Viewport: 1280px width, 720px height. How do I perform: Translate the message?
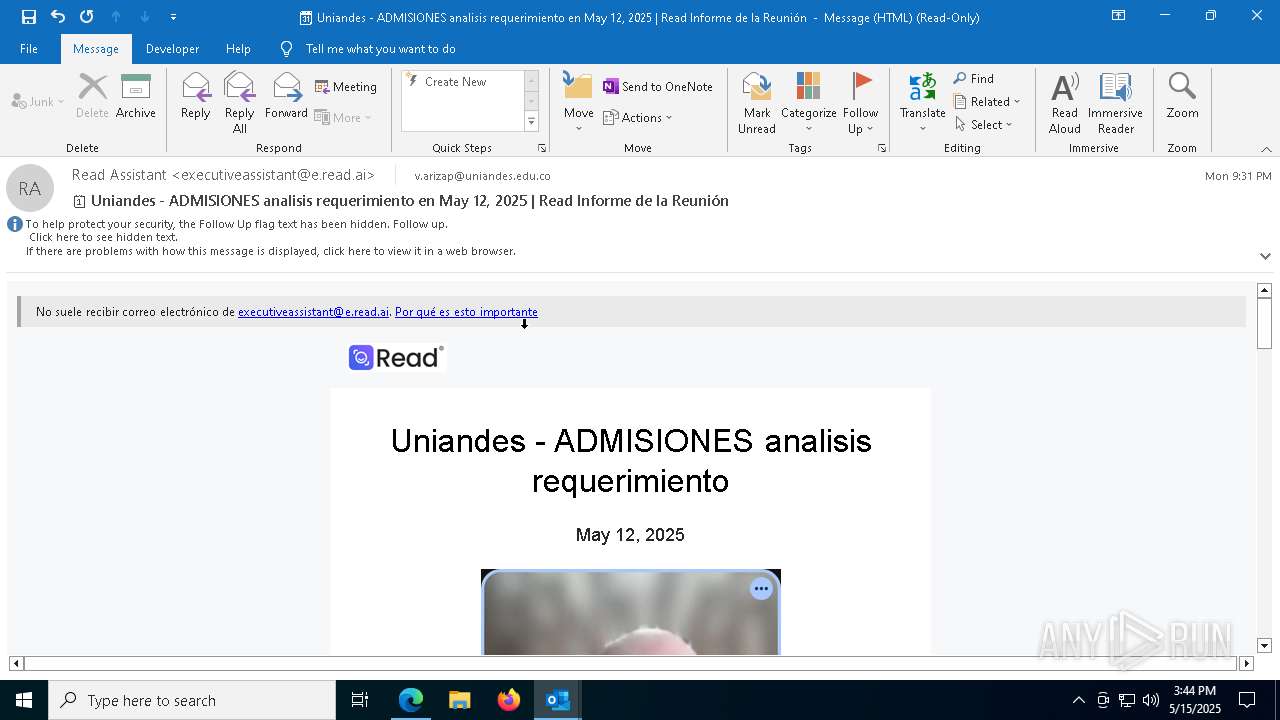(x=923, y=102)
